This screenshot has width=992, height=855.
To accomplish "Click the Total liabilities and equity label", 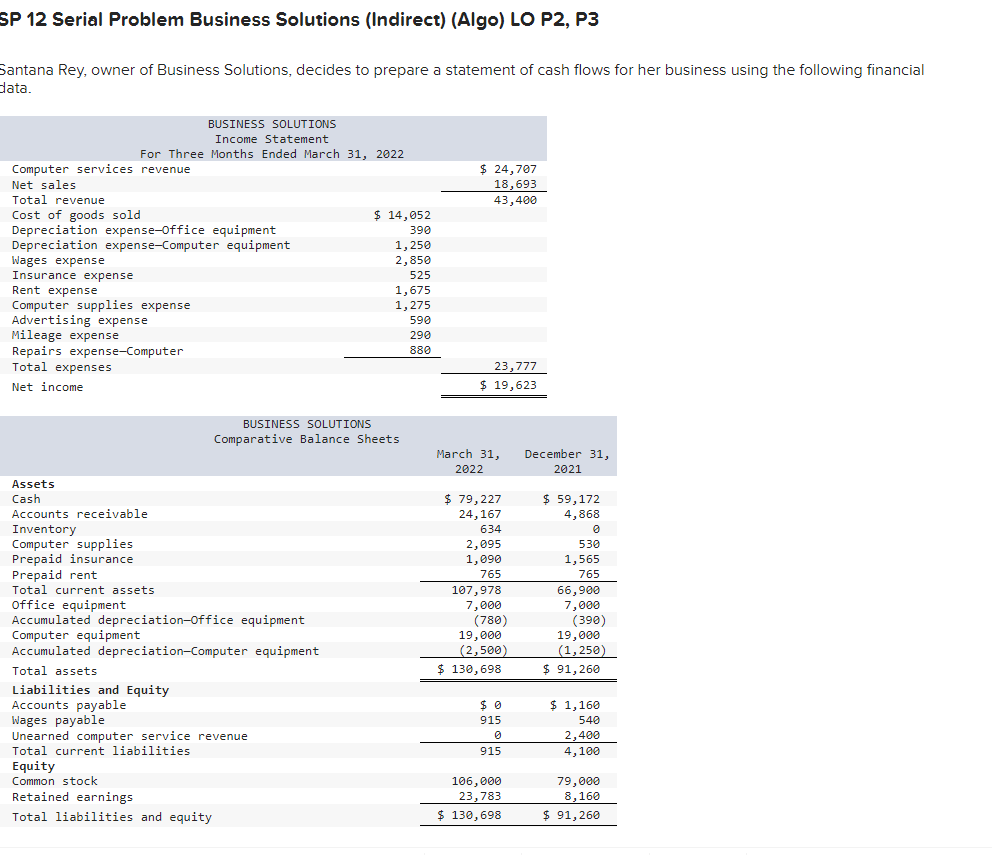I will 112,817.
